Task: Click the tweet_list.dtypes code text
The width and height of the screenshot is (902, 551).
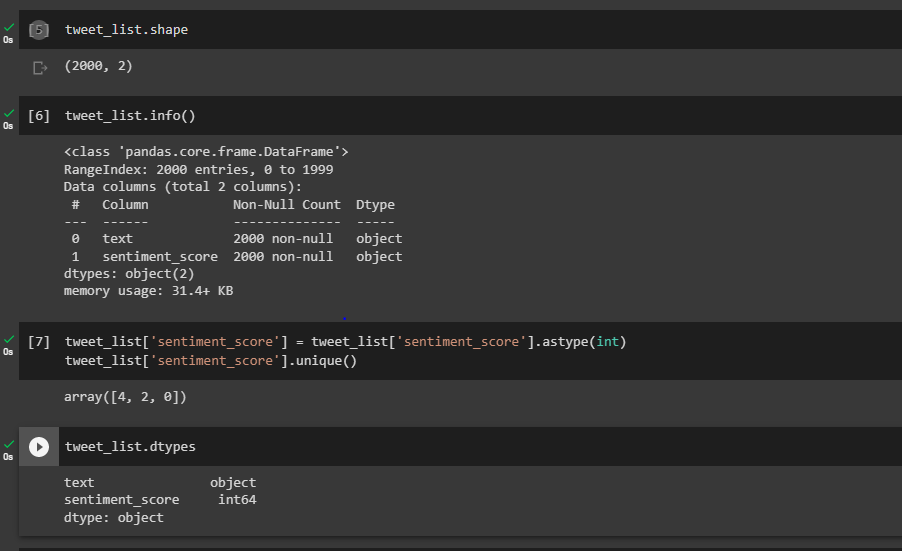Action: pyautogui.click(x=130, y=447)
